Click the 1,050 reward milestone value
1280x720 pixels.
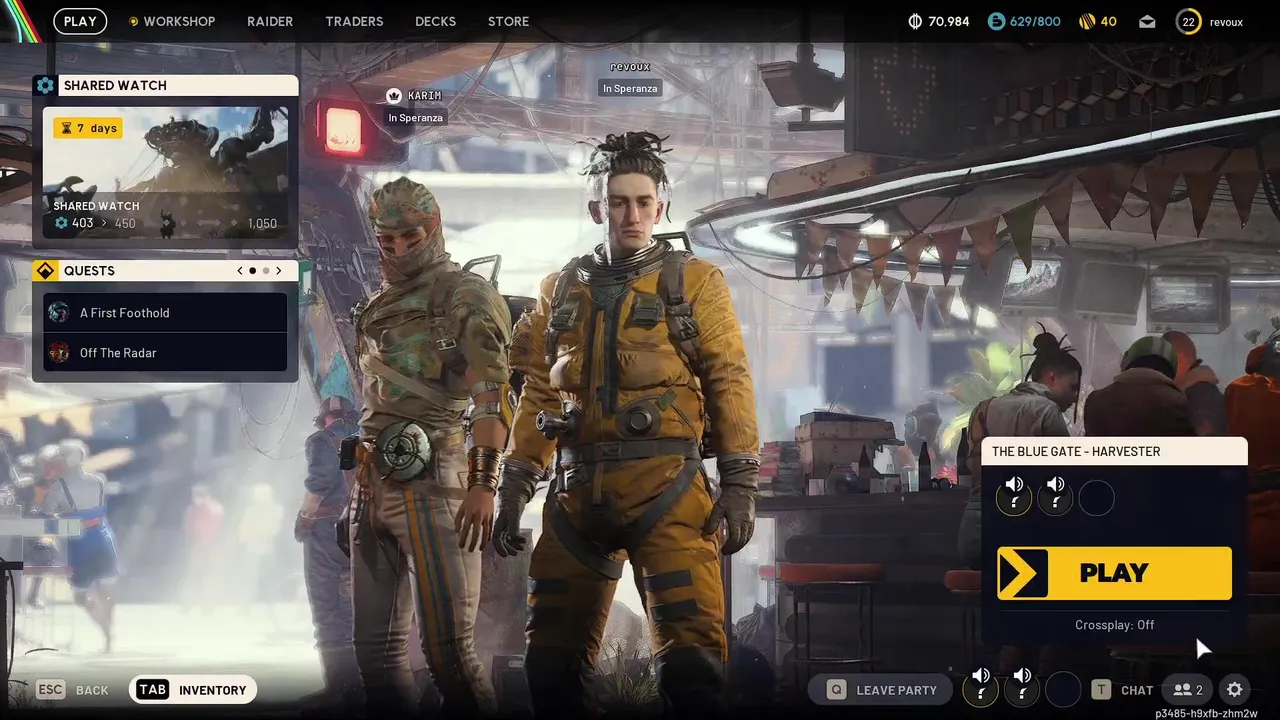point(261,223)
